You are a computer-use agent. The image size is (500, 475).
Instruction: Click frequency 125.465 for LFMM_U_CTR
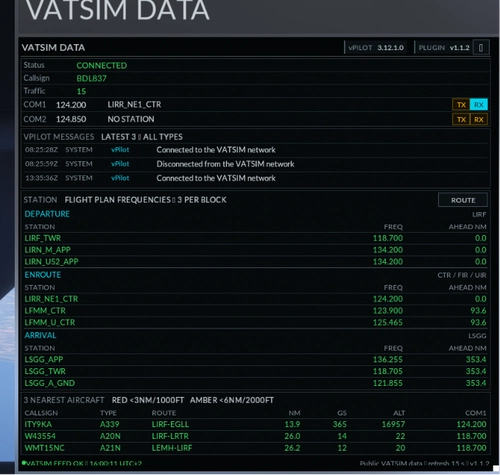pos(388,322)
